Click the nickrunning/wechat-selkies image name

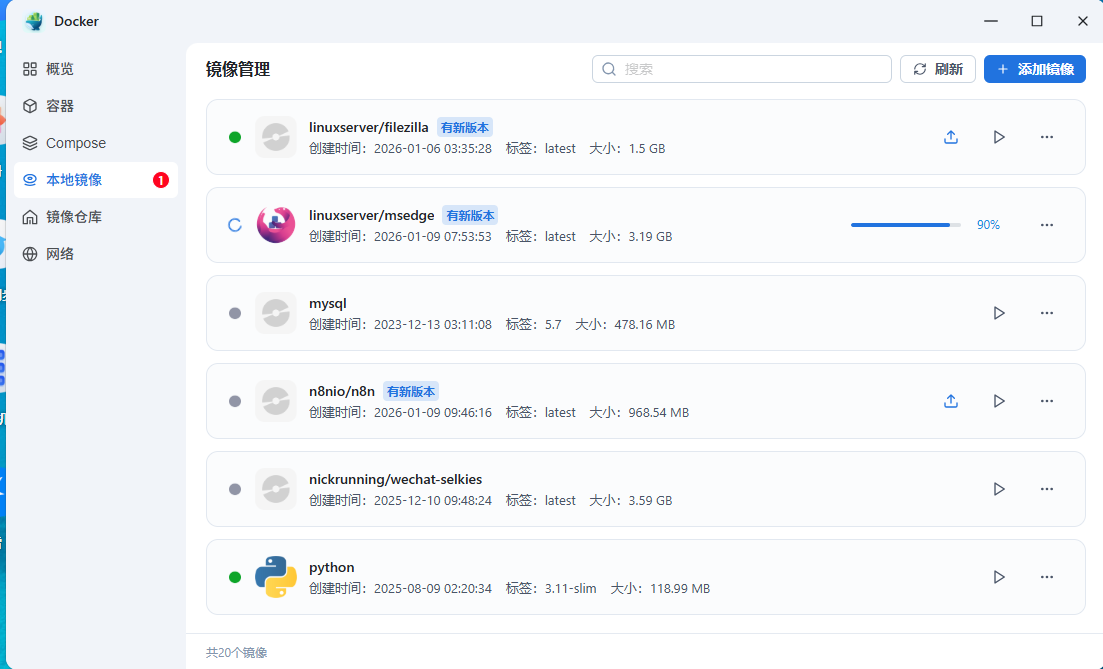tap(395, 479)
